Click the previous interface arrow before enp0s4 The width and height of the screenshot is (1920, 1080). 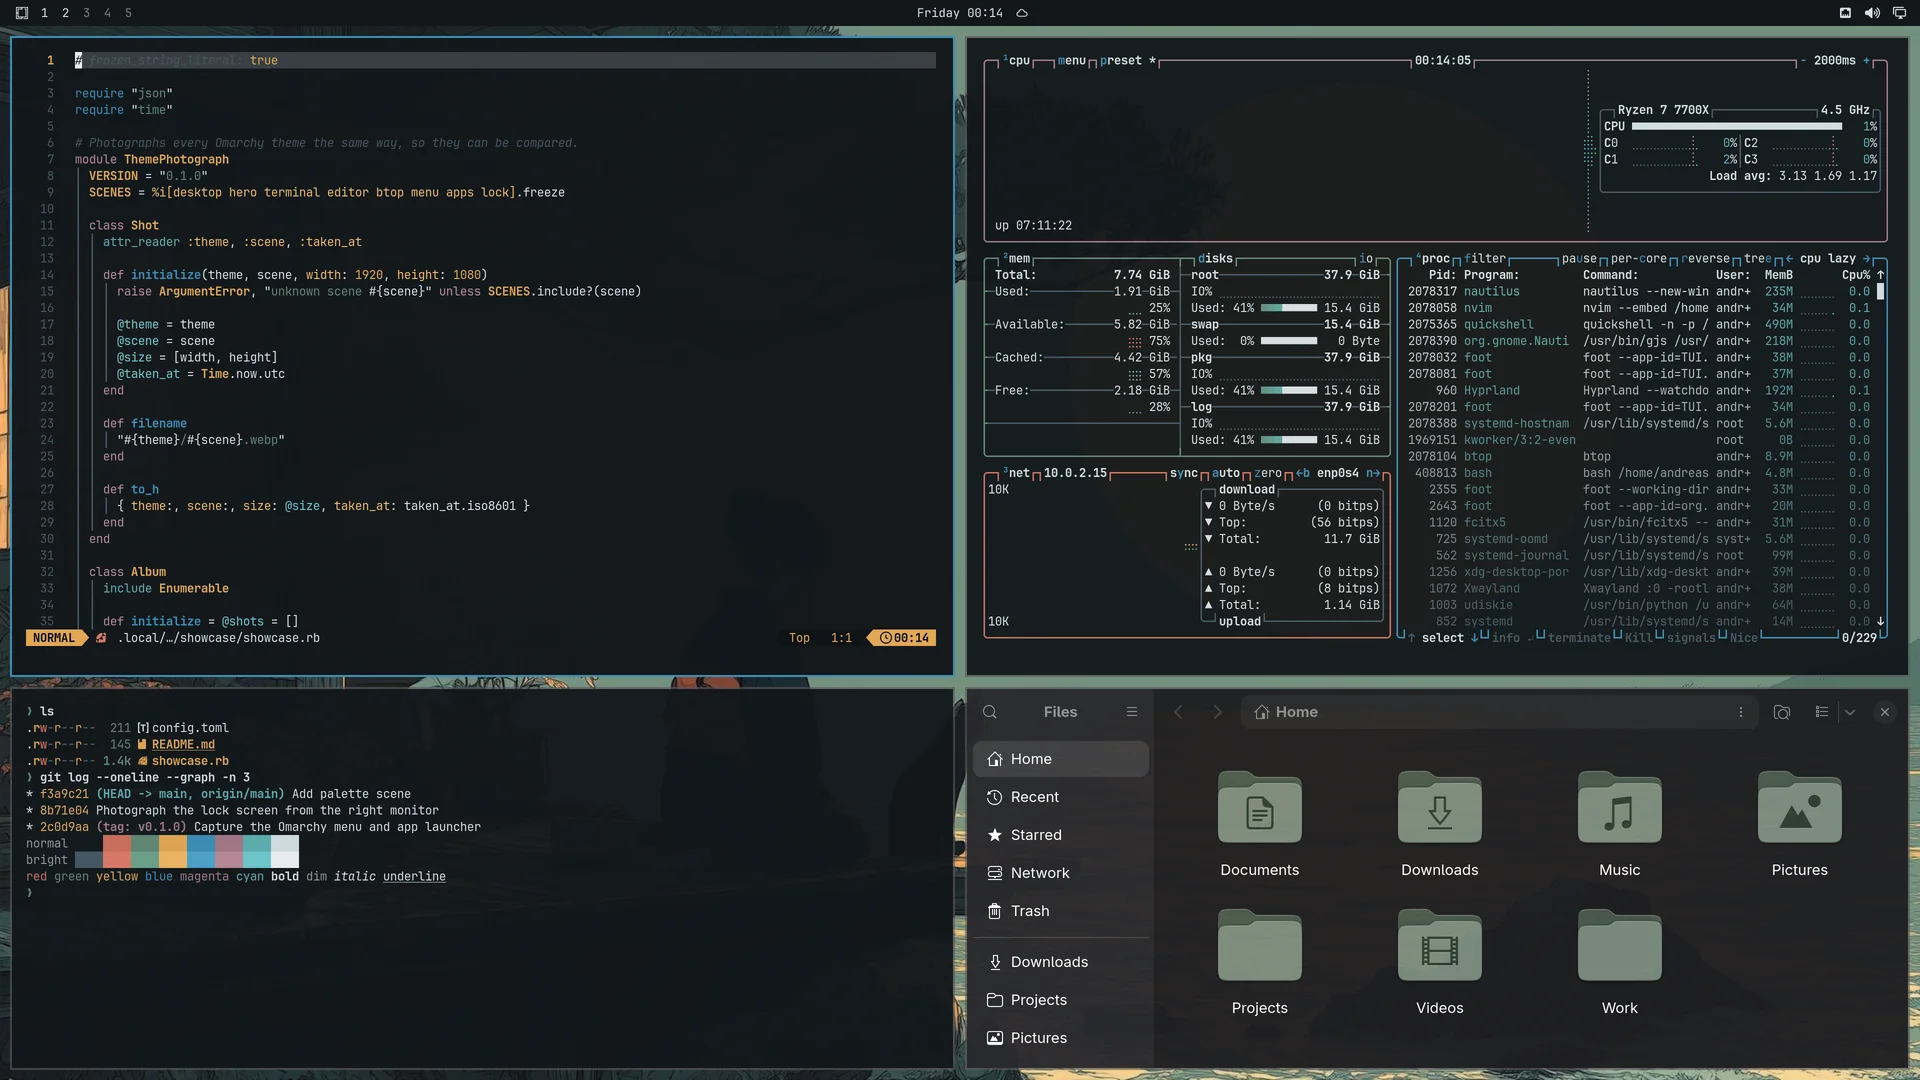(x=1303, y=473)
